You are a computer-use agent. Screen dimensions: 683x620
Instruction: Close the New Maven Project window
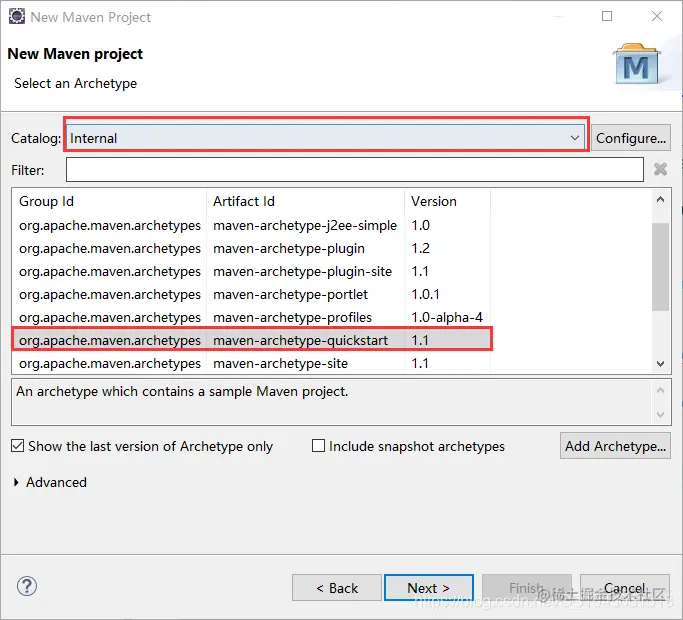click(x=657, y=16)
